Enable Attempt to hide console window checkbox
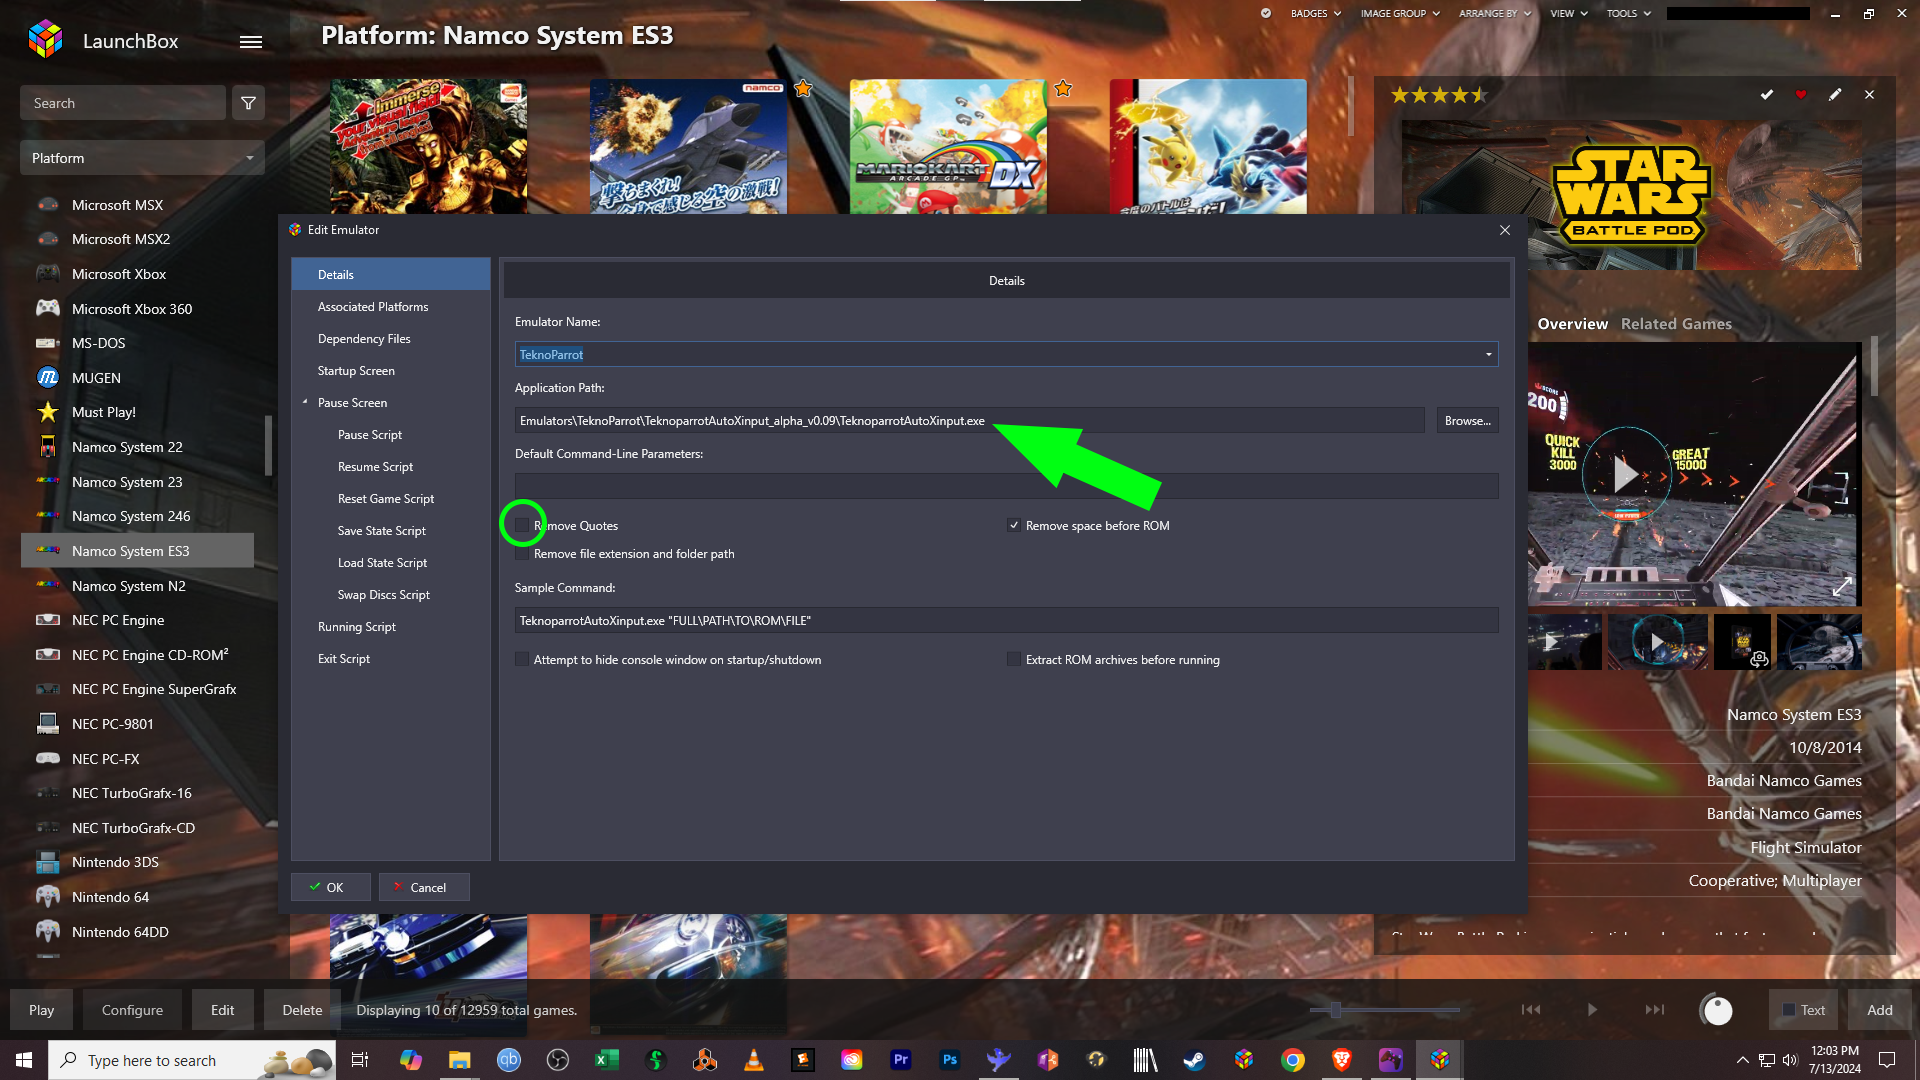 (x=522, y=659)
